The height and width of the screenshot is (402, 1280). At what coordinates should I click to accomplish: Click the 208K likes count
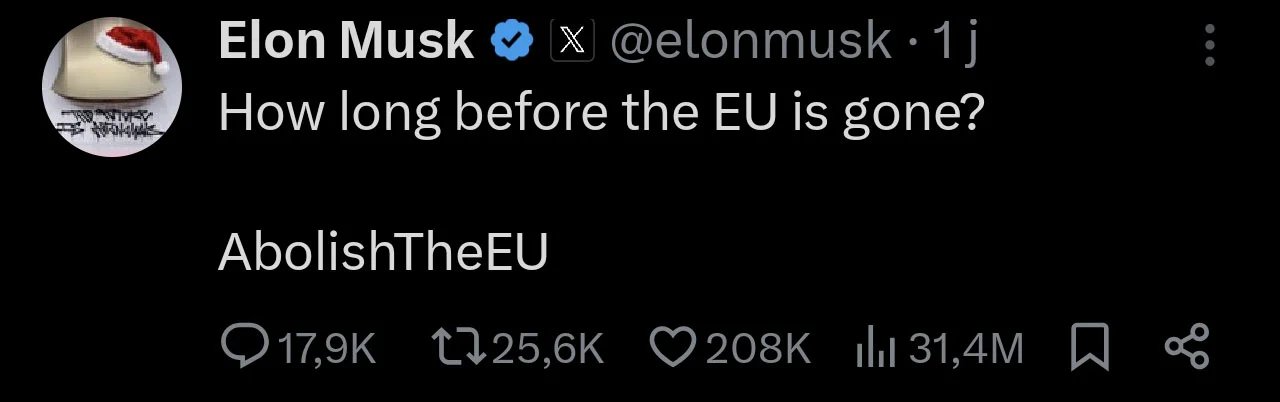tap(757, 348)
